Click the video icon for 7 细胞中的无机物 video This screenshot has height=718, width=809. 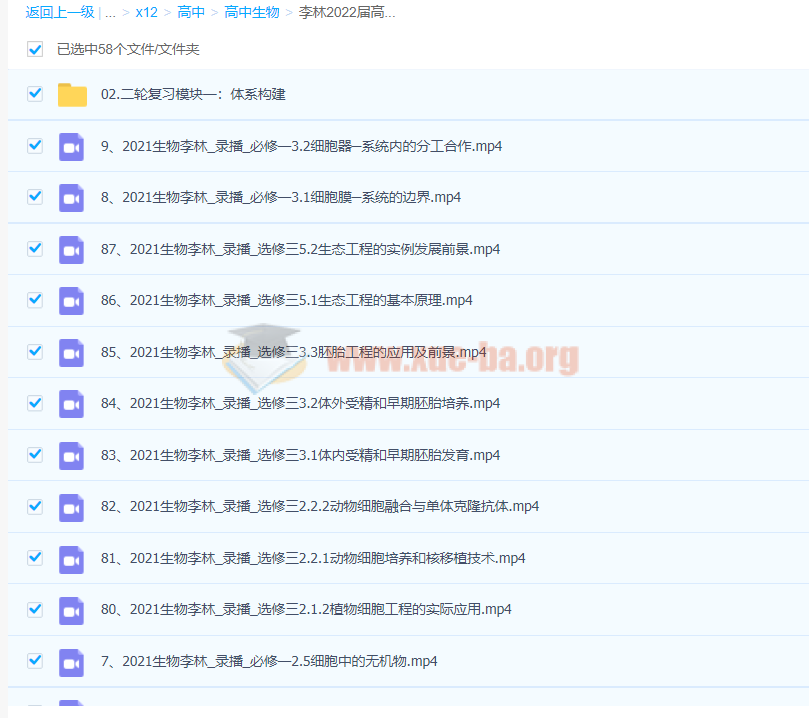[x=71, y=661]
